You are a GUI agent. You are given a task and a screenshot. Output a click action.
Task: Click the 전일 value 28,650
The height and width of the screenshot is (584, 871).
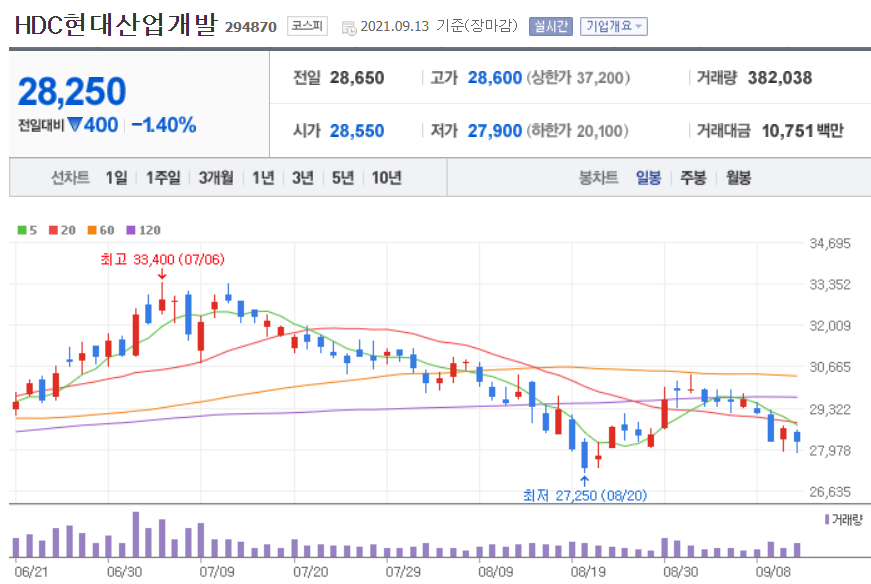[357, 78]
